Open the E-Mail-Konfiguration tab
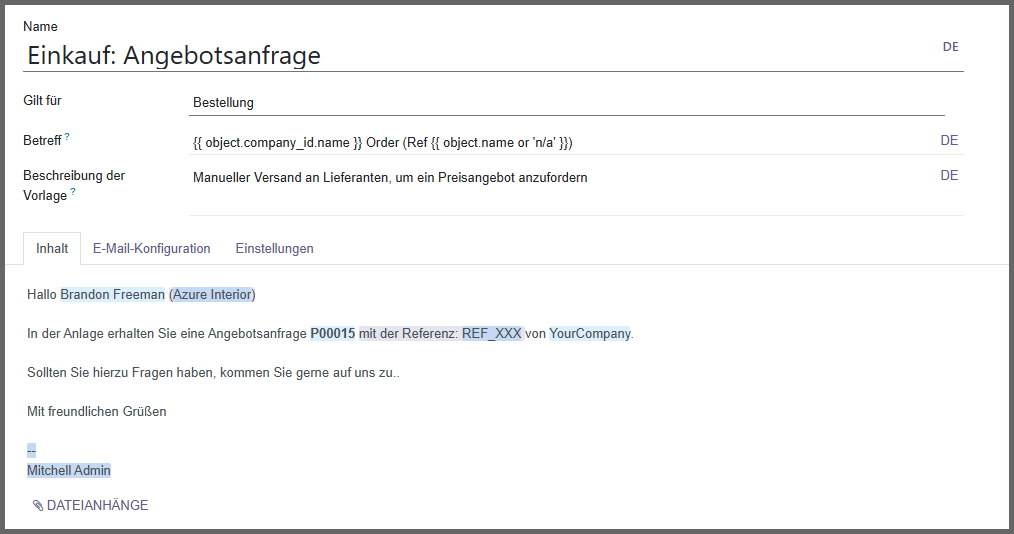Screen dimensions: 1014x534 tap(151, 249)
